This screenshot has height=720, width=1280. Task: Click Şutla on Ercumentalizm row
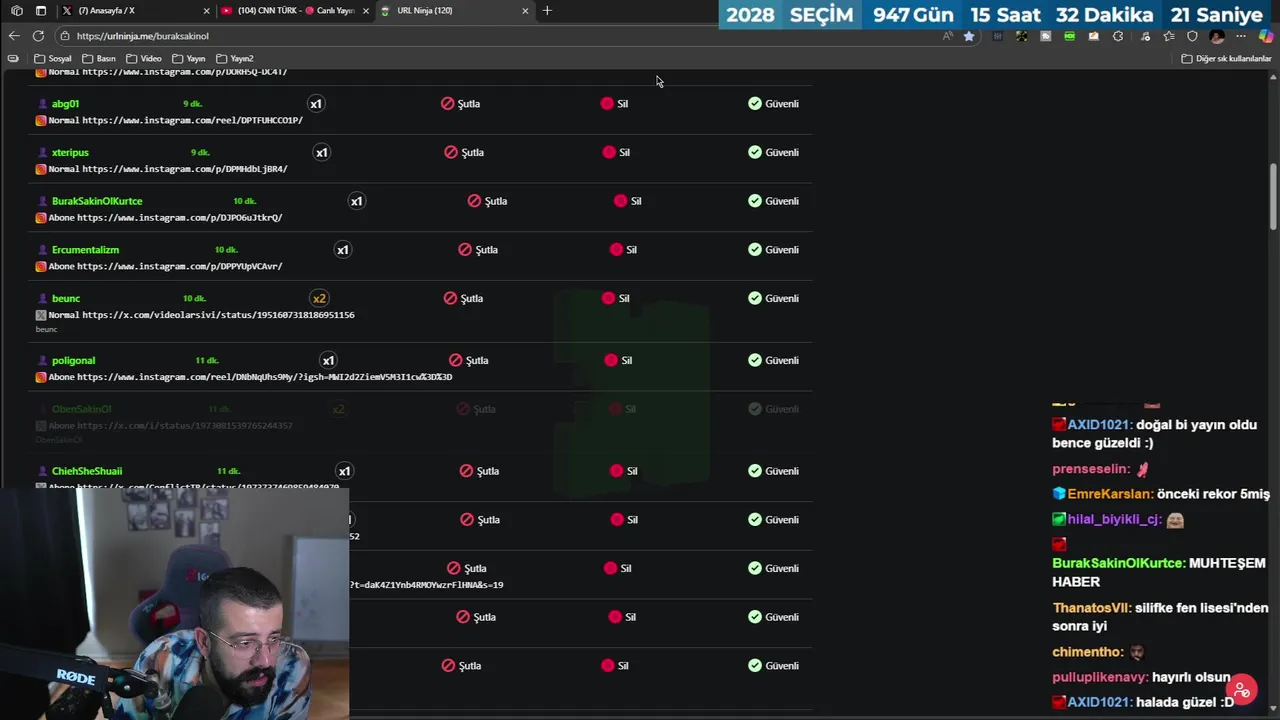click(x=478, y=250)
